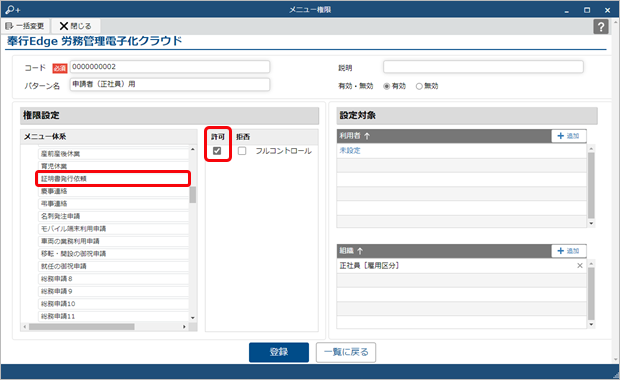Close the メニュー権限 window
Viewport: 620px width, 380px height.
[607, 10]
